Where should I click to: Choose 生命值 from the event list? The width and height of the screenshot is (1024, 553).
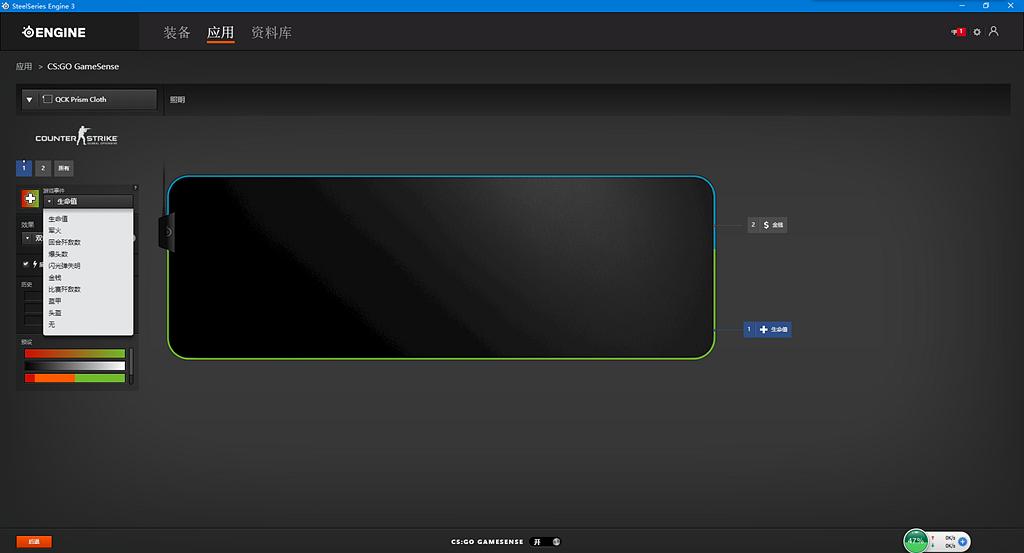[x=88, y=219]
